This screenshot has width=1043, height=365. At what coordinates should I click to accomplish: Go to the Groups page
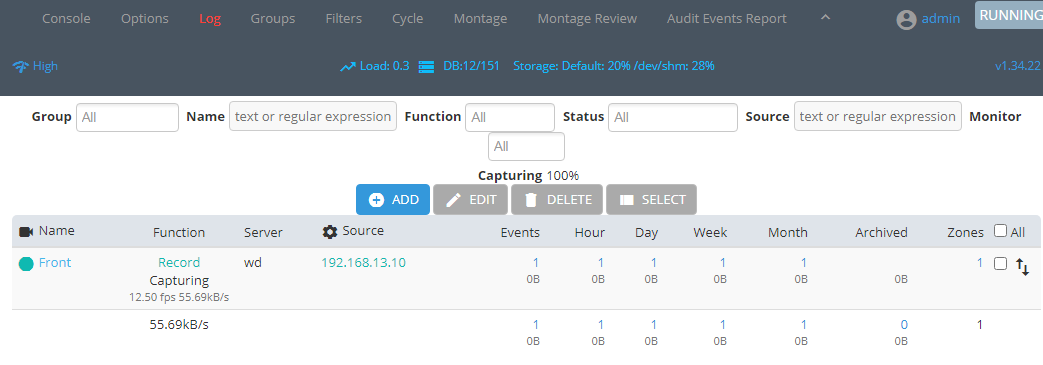pos(273,19)
